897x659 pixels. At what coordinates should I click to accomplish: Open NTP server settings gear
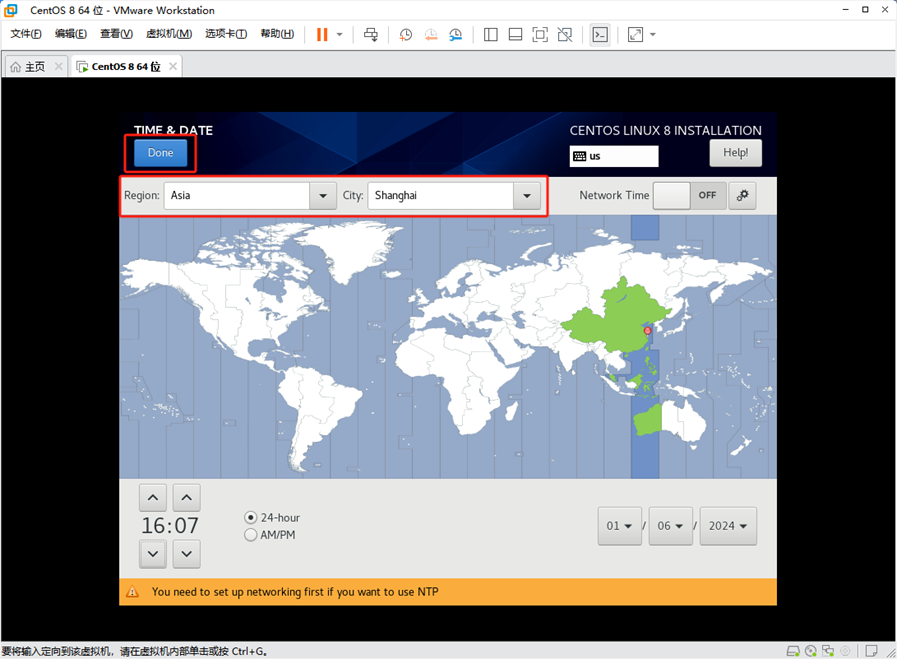[743, 196]
